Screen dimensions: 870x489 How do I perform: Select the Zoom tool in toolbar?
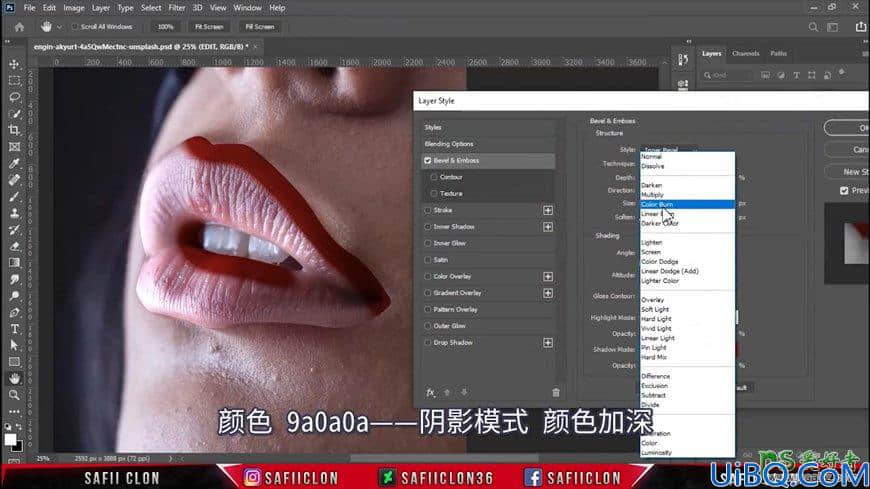[14, 395]
